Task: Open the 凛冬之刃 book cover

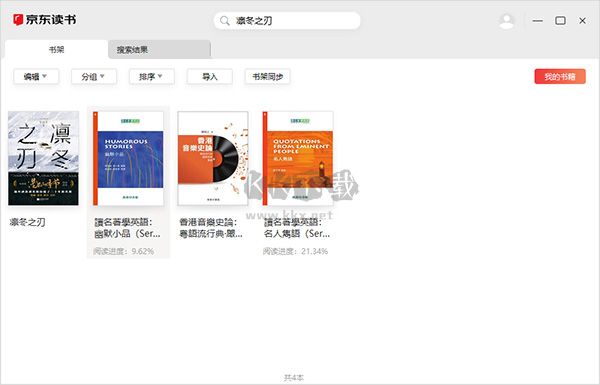Action: (43, 158)
